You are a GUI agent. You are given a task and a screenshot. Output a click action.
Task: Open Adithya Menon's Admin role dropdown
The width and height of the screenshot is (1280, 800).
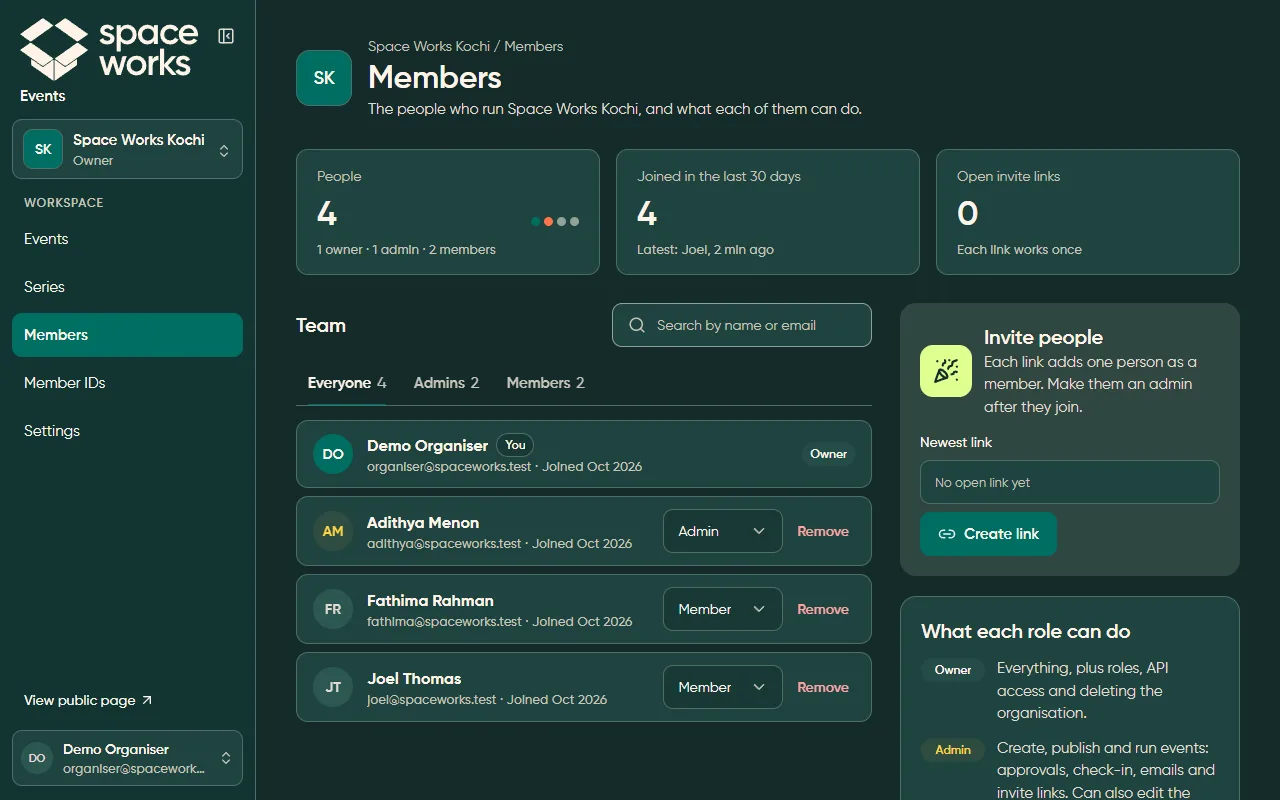pos(723,531)
